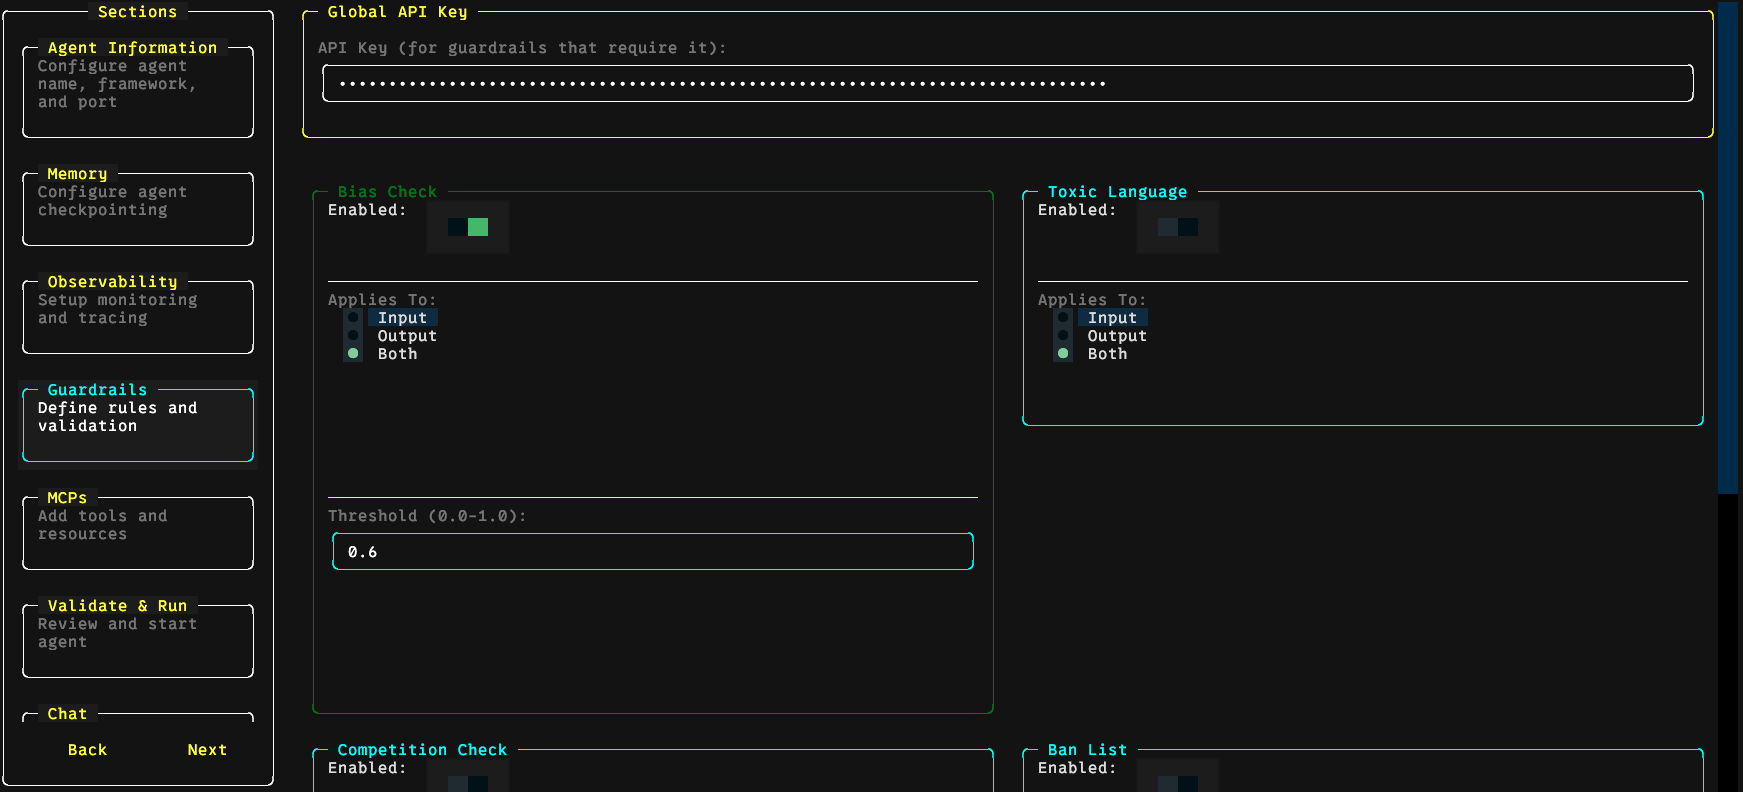1743x792 pixels.
Task: Click the vertical scrollbar on the right
Action: coord(1728,250)
